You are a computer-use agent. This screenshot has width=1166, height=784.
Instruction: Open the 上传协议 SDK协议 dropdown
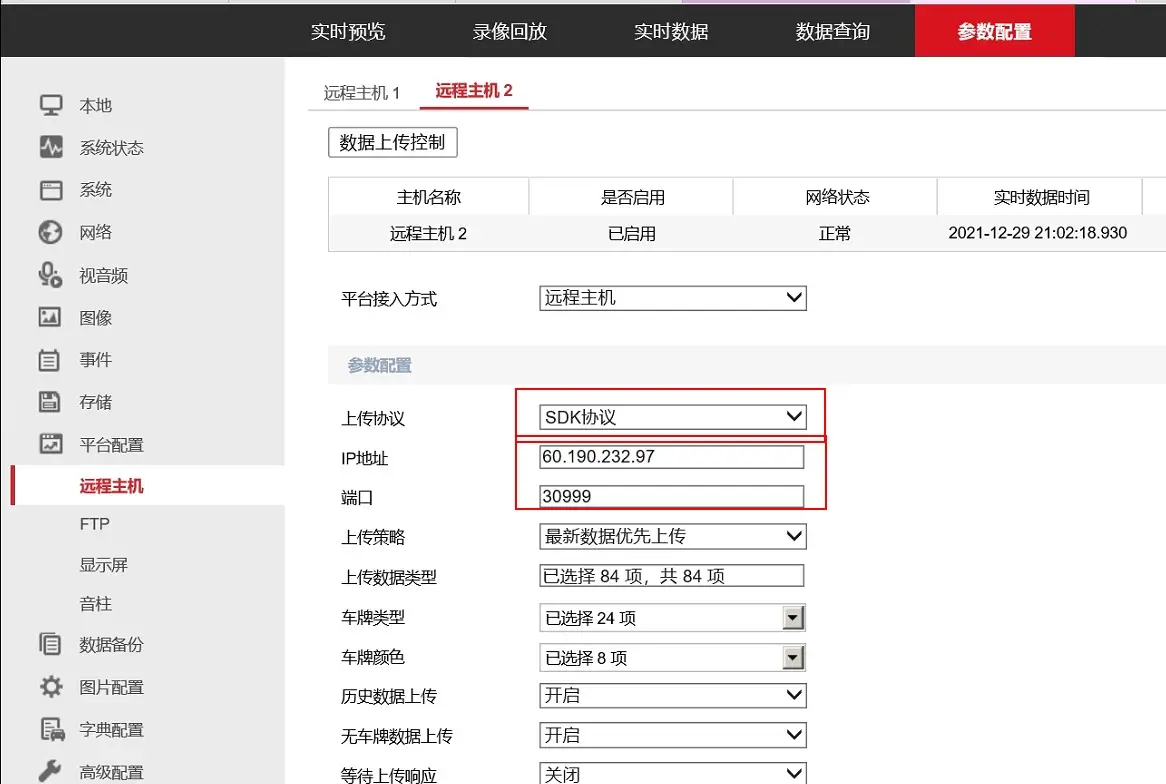click(x=672, y=417)
